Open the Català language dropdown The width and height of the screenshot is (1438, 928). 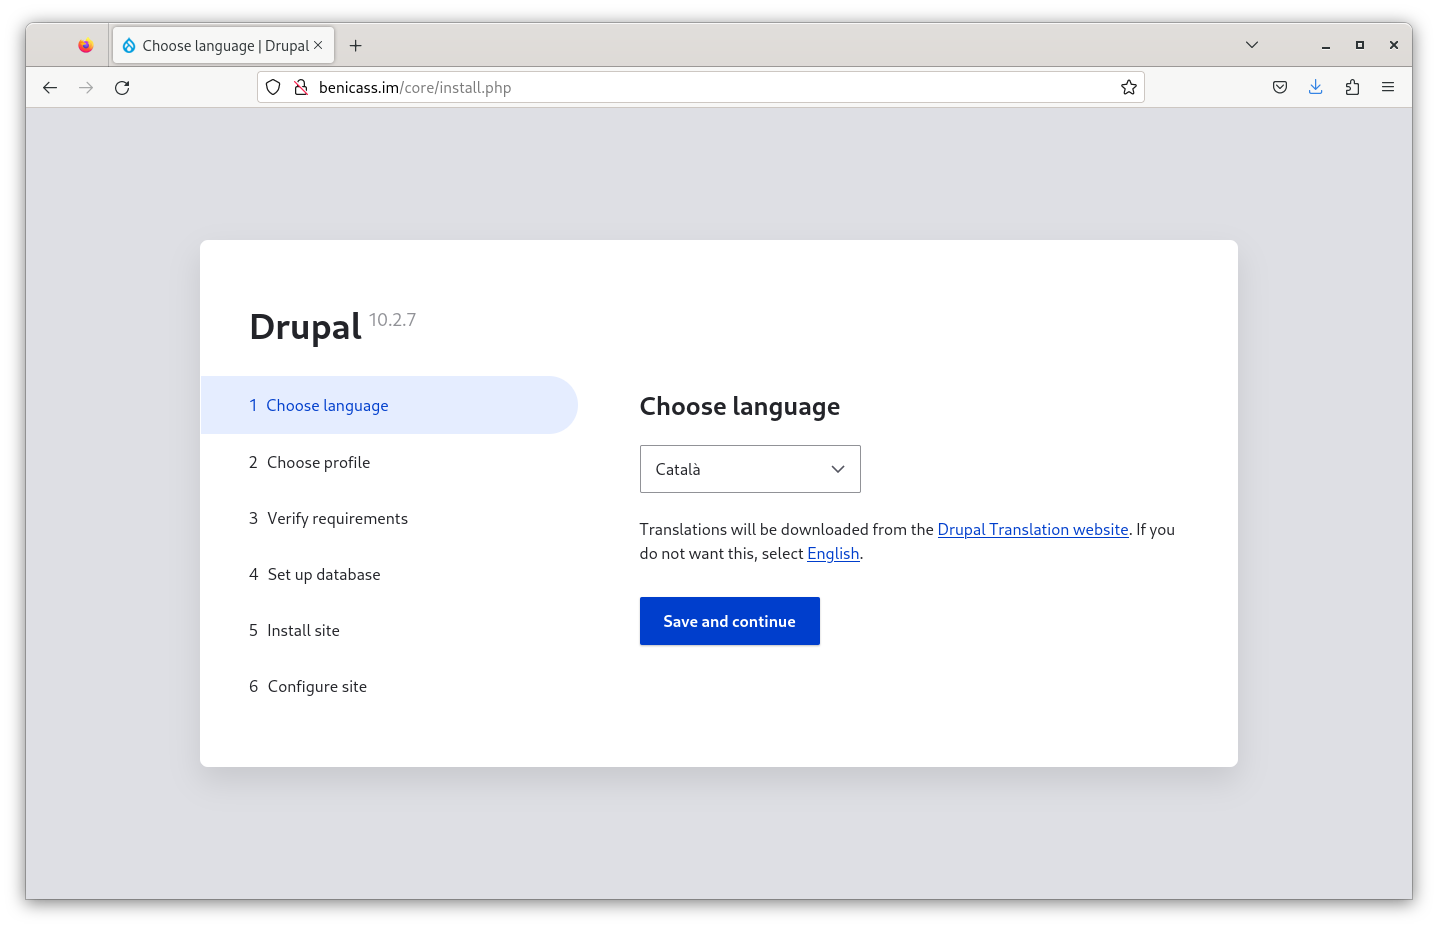coord(750,469)
